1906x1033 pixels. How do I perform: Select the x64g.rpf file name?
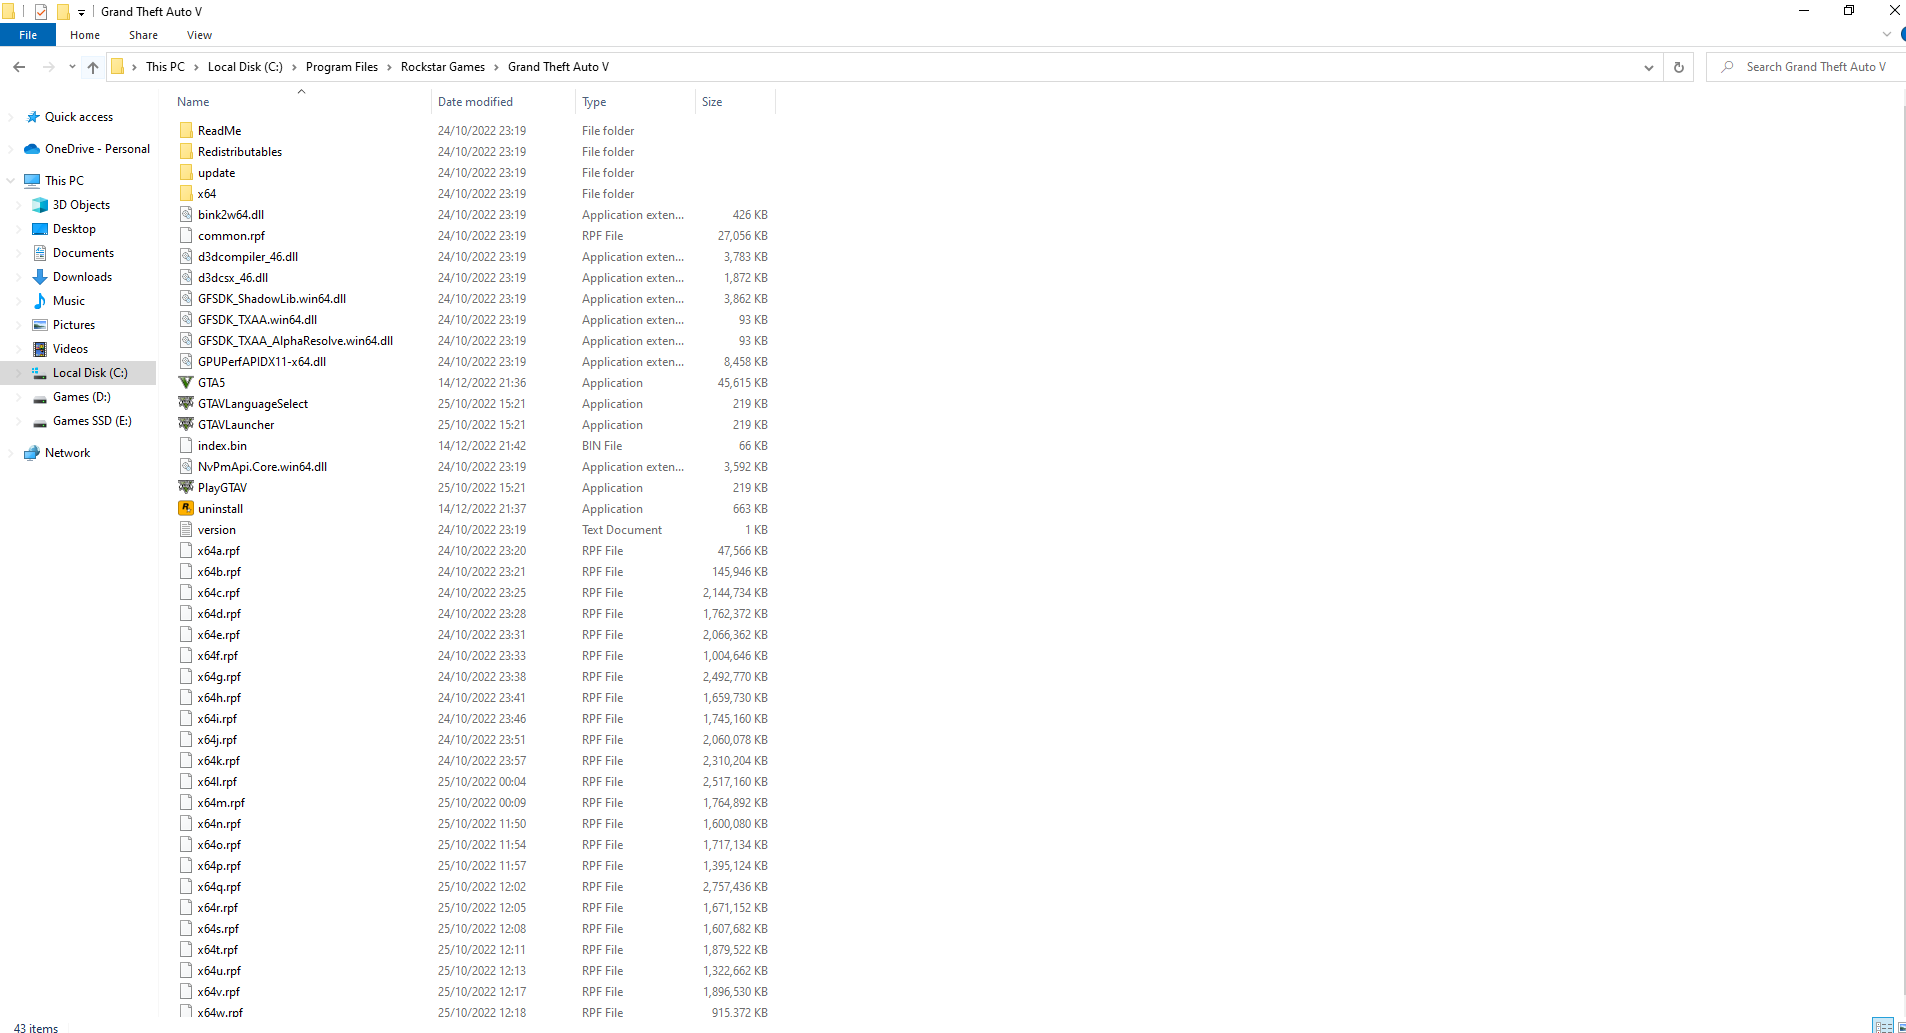coord(219,677)
